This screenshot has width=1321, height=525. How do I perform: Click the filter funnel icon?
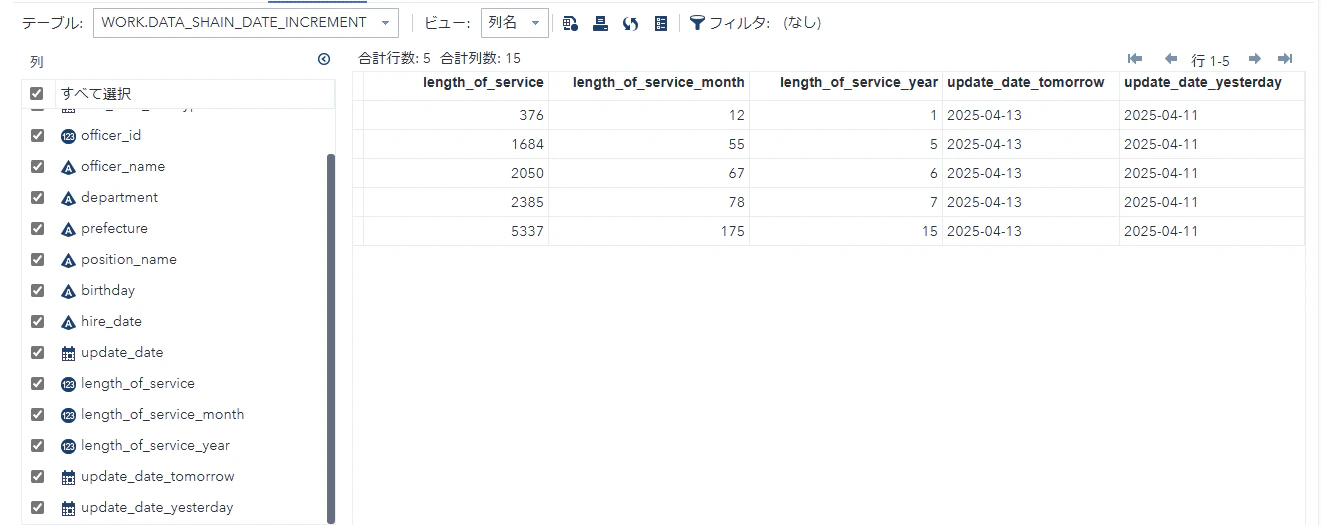point(697,23)
